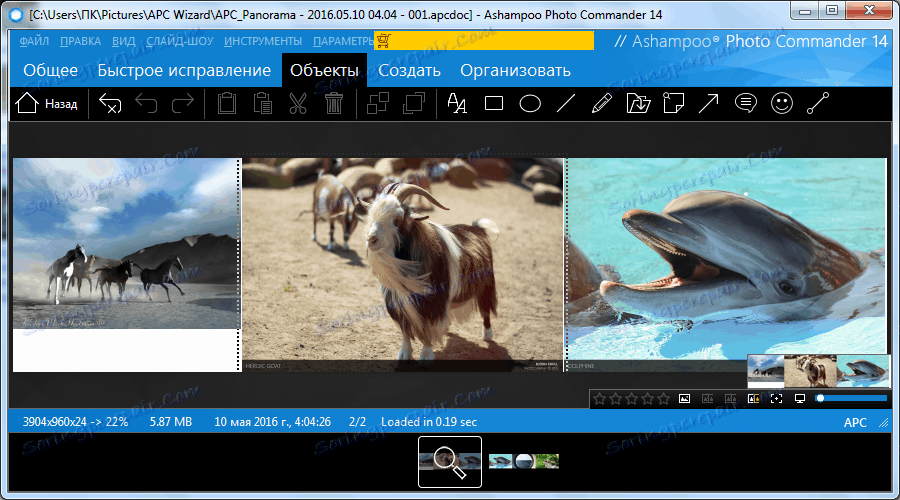Click the Назад text label
Viewport: 900px width, 500px height.
(x=61, y=104)
